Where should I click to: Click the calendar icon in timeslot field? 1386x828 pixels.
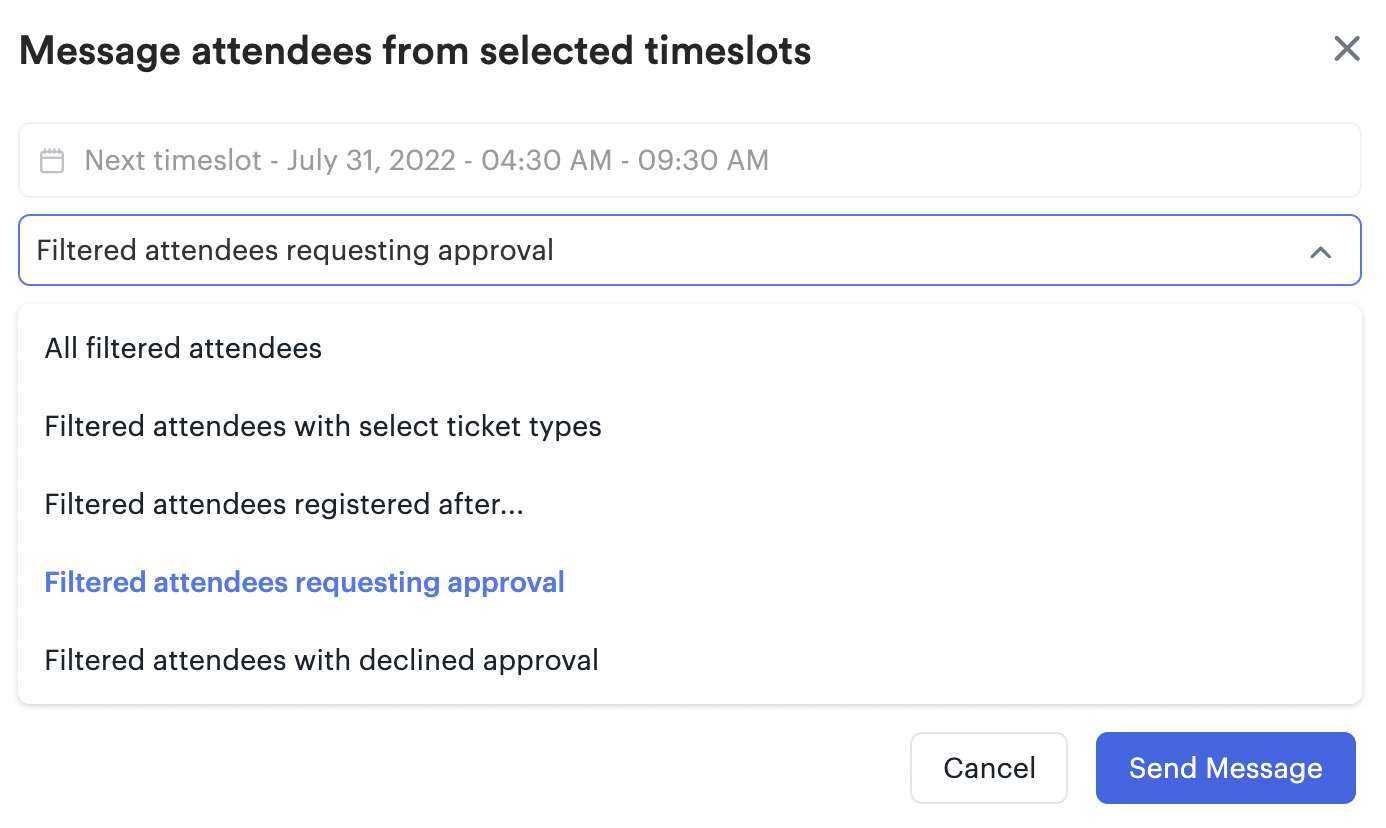tap(52, 160)
